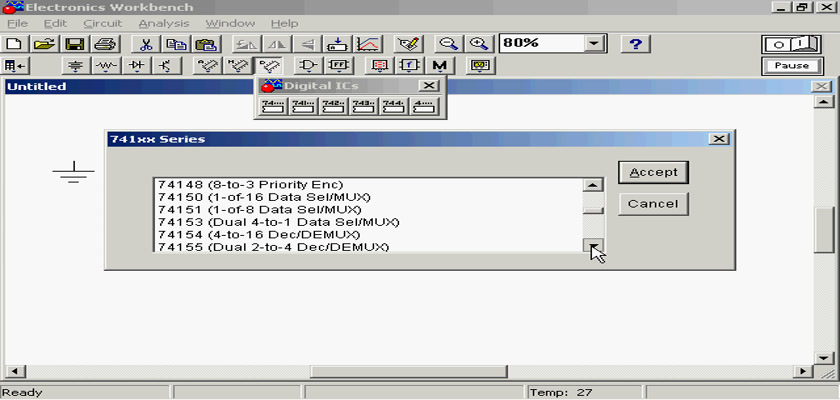Click the Cancel button

(653, 204)
